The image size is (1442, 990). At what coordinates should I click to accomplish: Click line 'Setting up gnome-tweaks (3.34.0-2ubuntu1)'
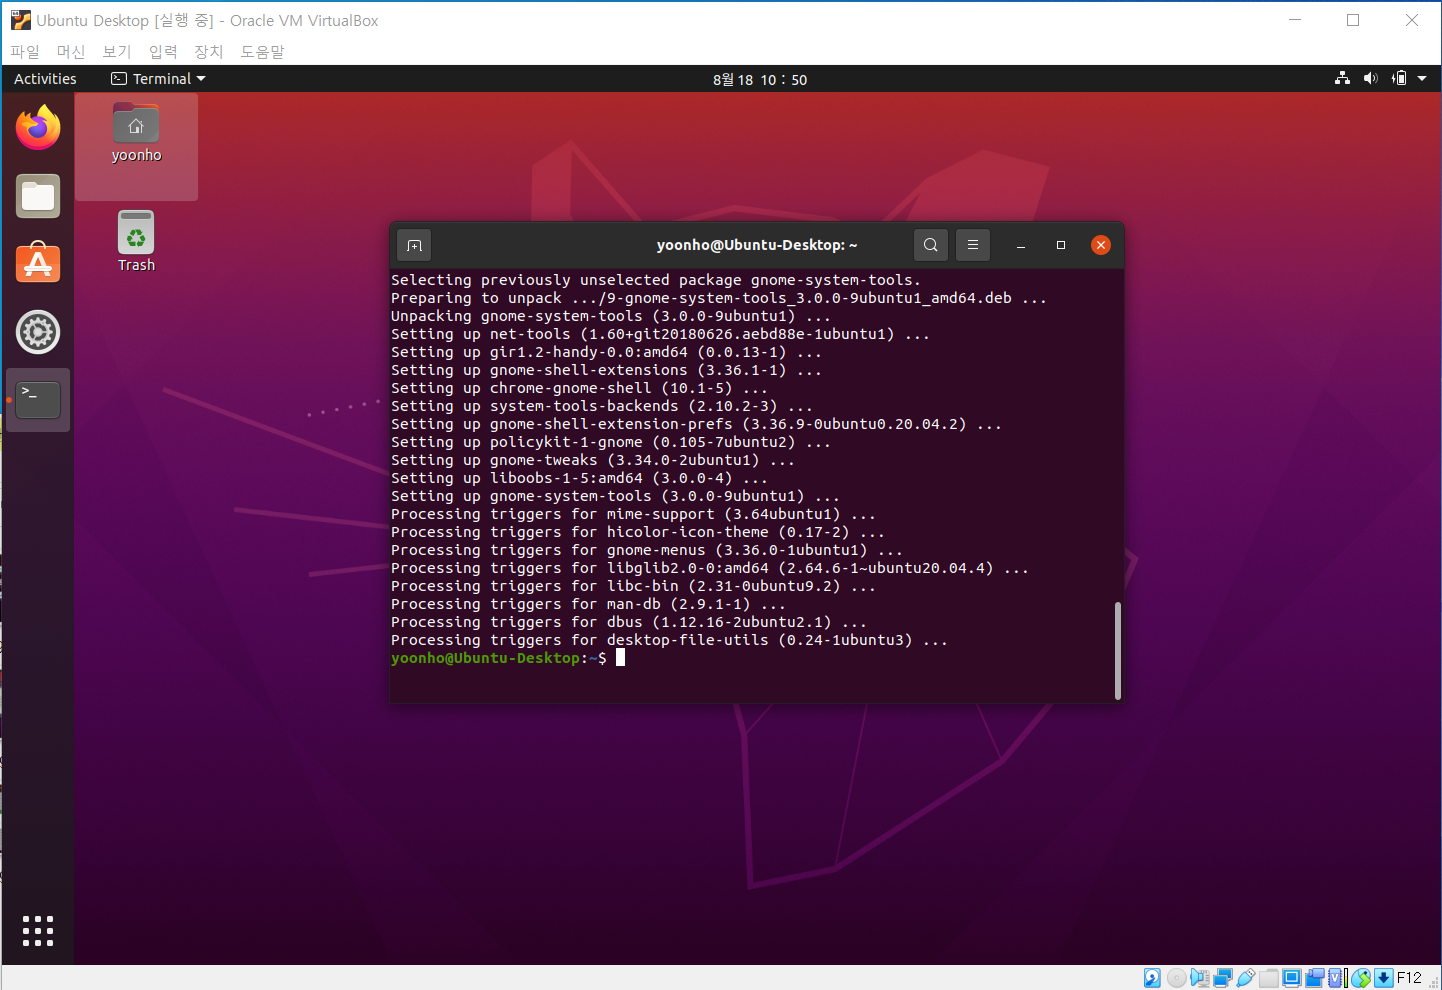(x=593, y=460)
